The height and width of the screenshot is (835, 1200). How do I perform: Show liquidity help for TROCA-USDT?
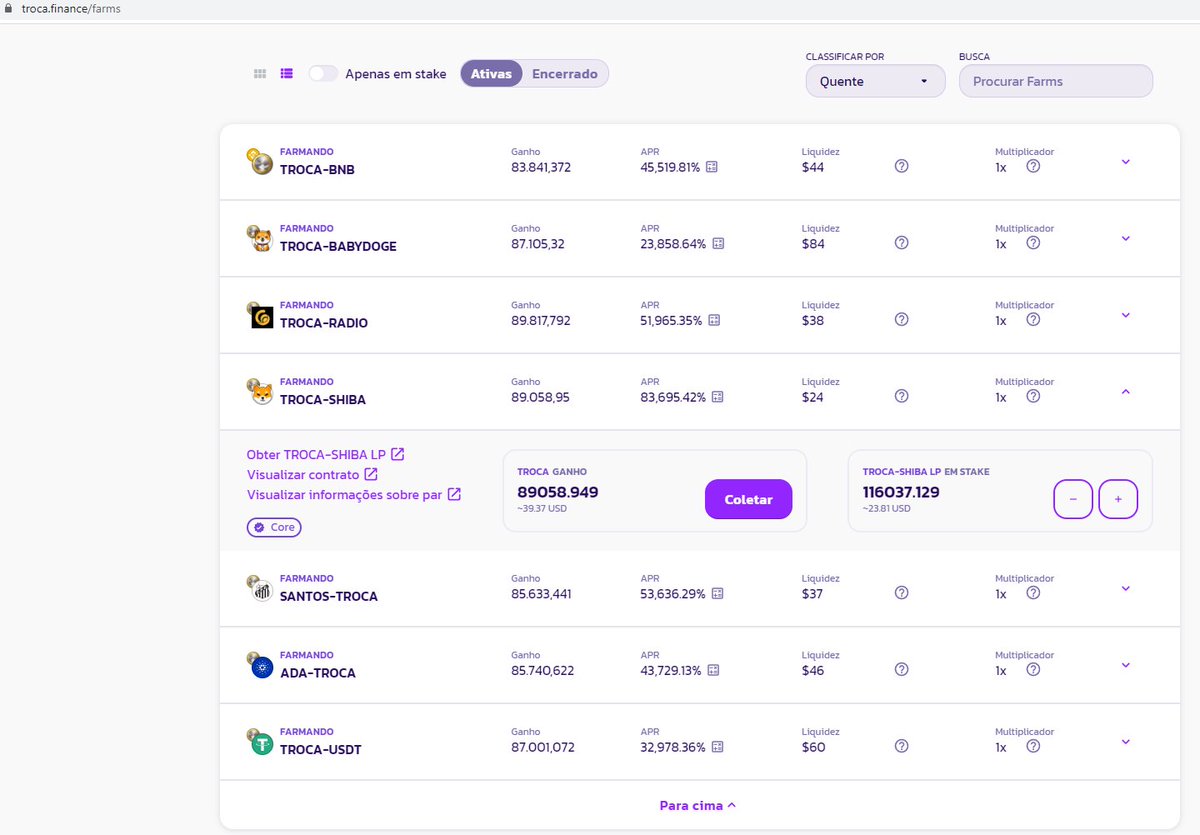[901, 746]
